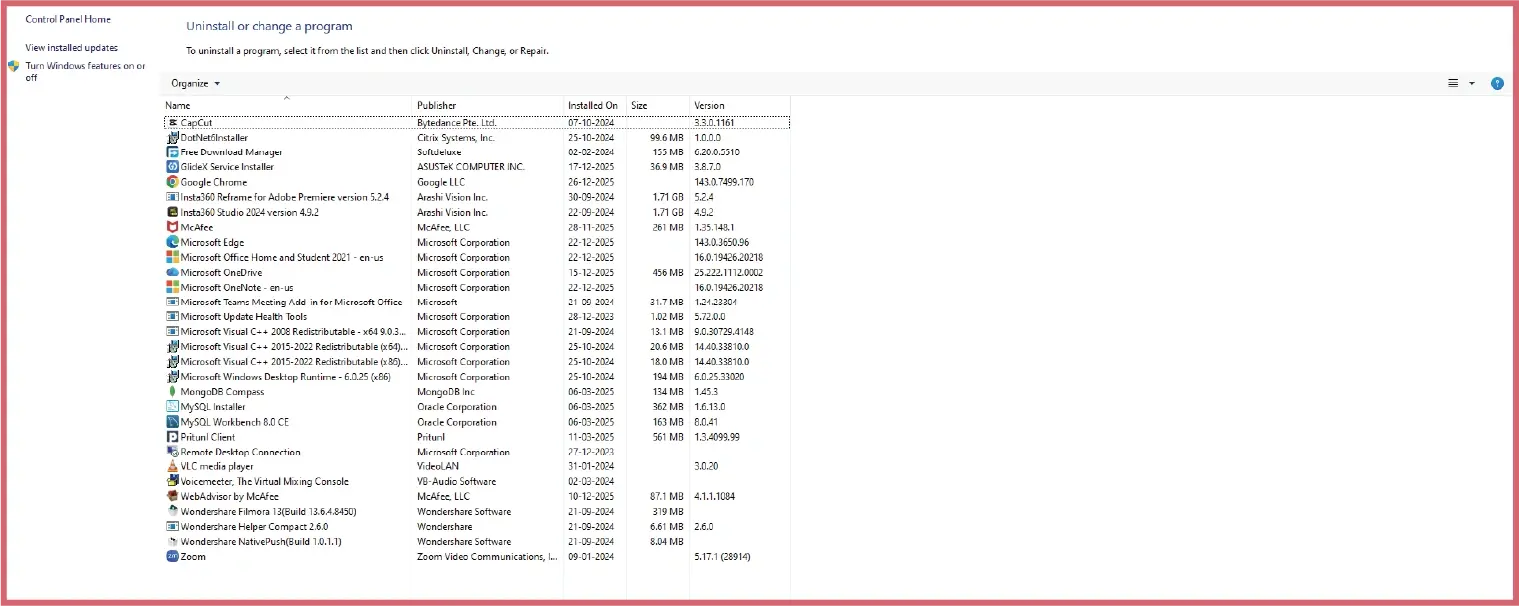Navigate to Control Panel Home

69,18
